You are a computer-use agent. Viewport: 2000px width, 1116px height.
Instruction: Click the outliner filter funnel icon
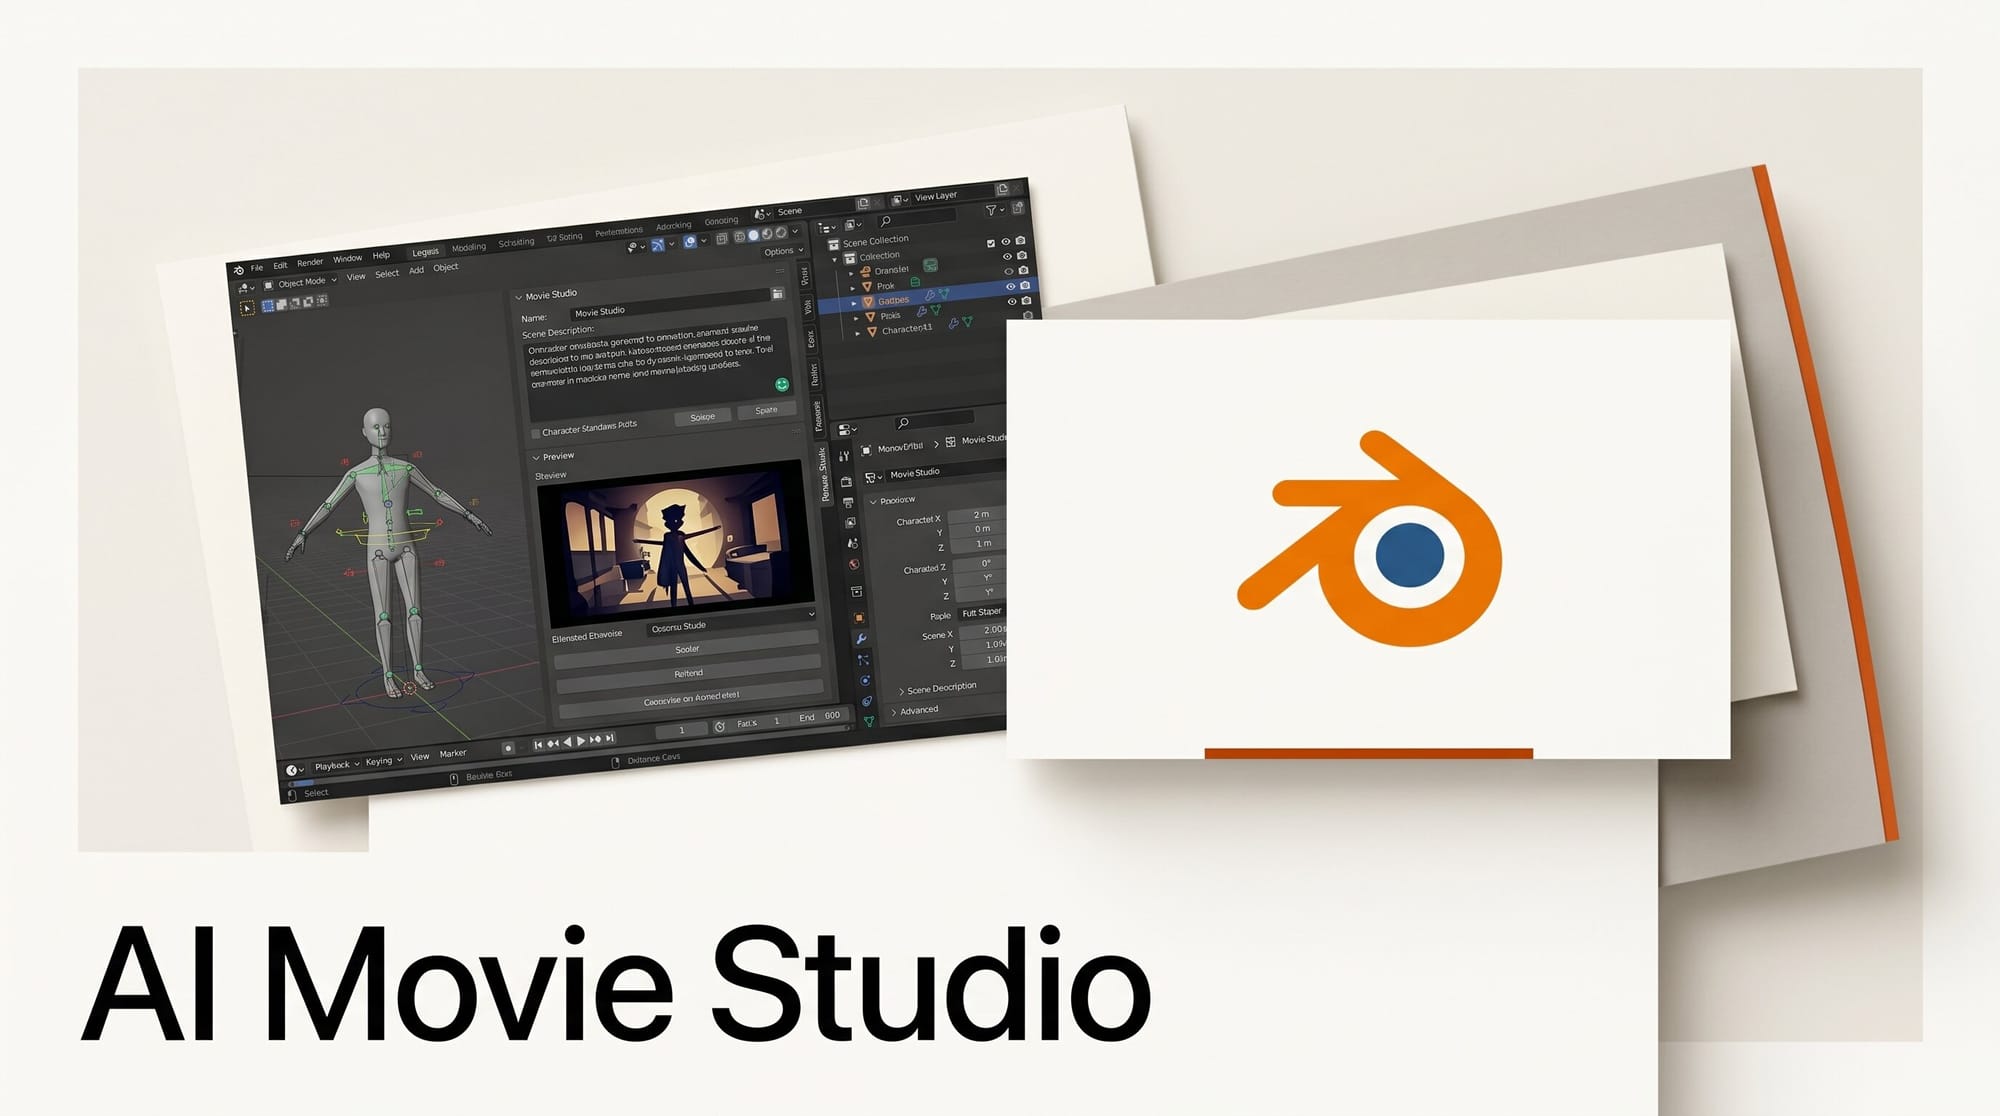coord(990,210)
